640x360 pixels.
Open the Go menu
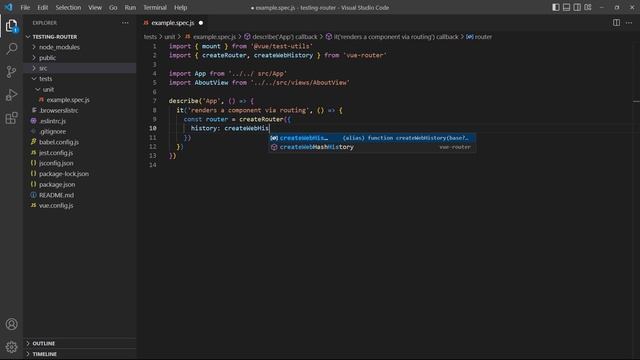tap(113, 7)
